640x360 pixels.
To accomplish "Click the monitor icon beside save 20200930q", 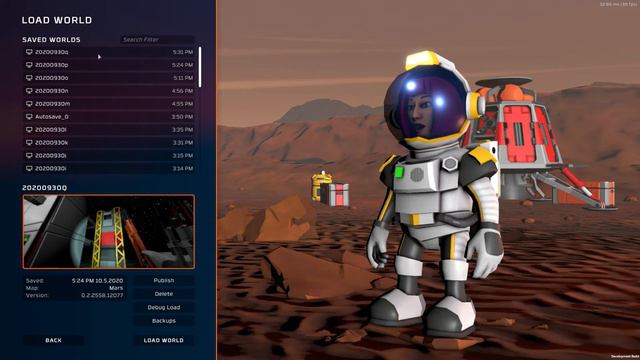I will point(29,52).
